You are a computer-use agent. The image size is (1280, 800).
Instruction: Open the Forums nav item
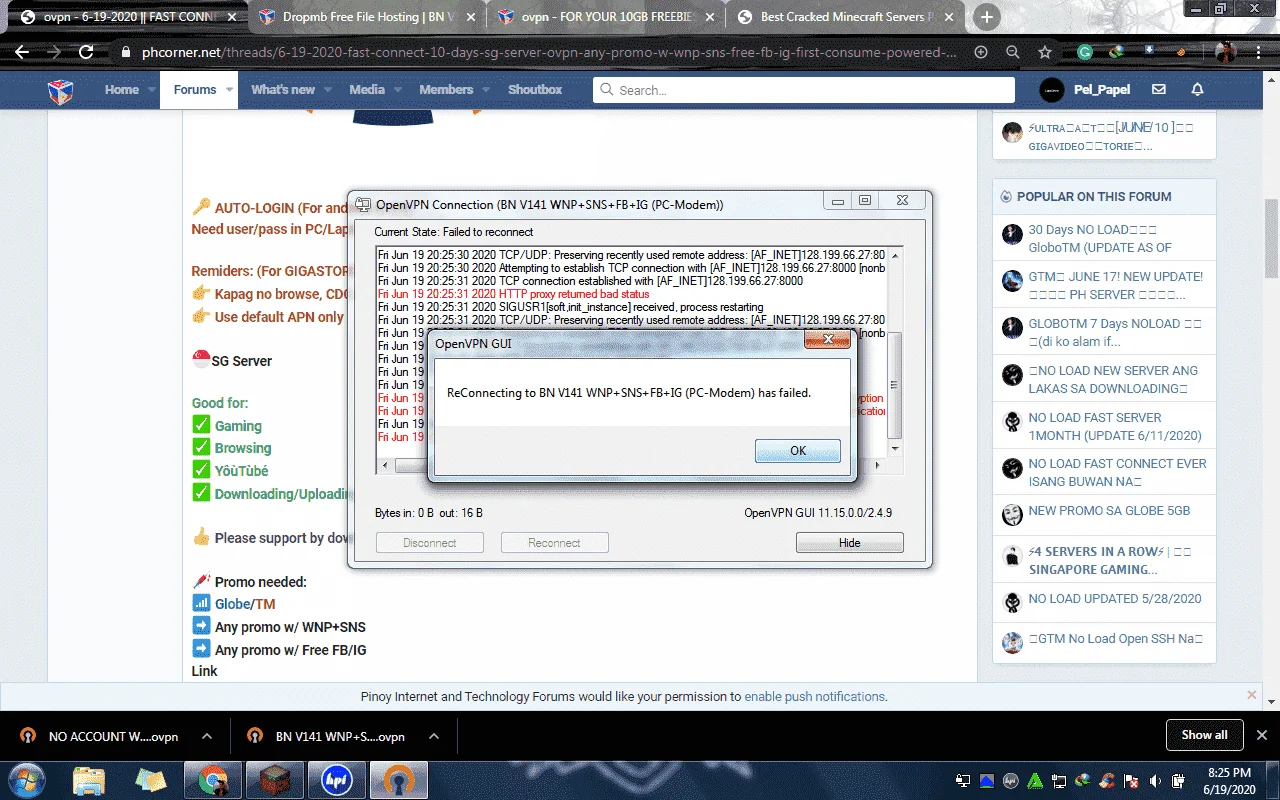(x=195, y=90)
